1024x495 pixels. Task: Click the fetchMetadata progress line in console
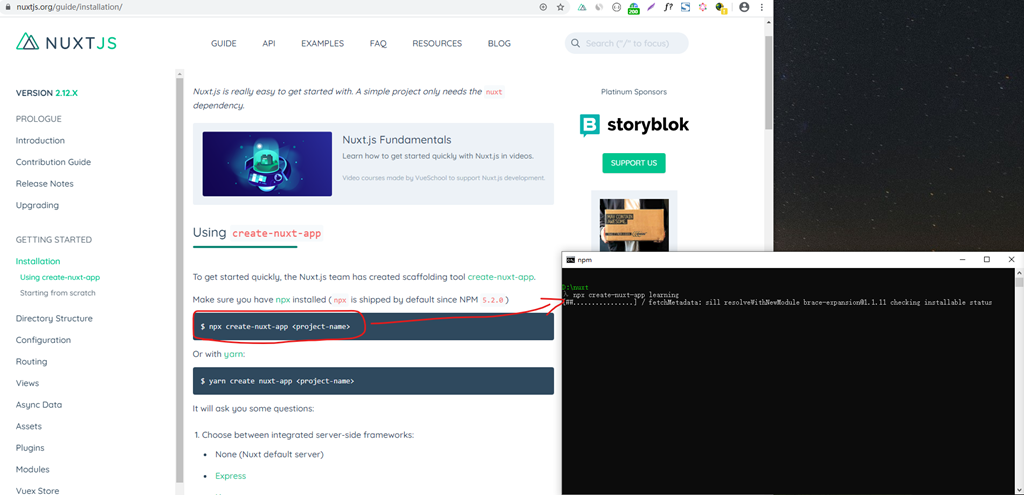pyautogui.click(x=777, y=303)
